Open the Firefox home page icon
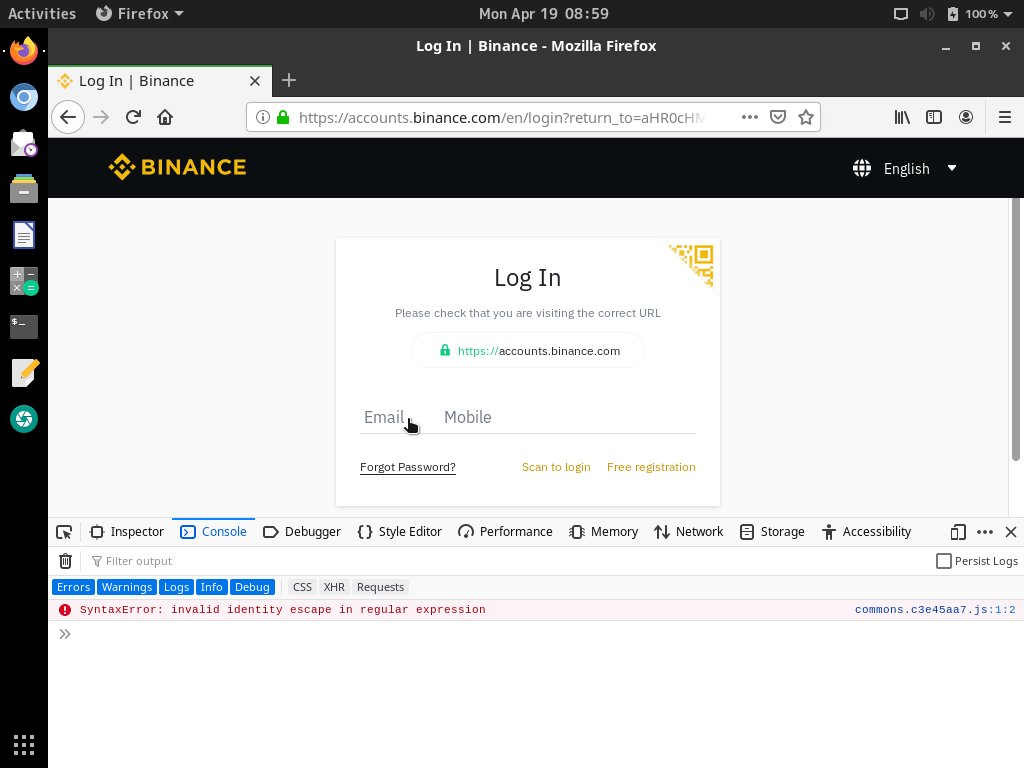1024x768 pixels. (165, 118)
